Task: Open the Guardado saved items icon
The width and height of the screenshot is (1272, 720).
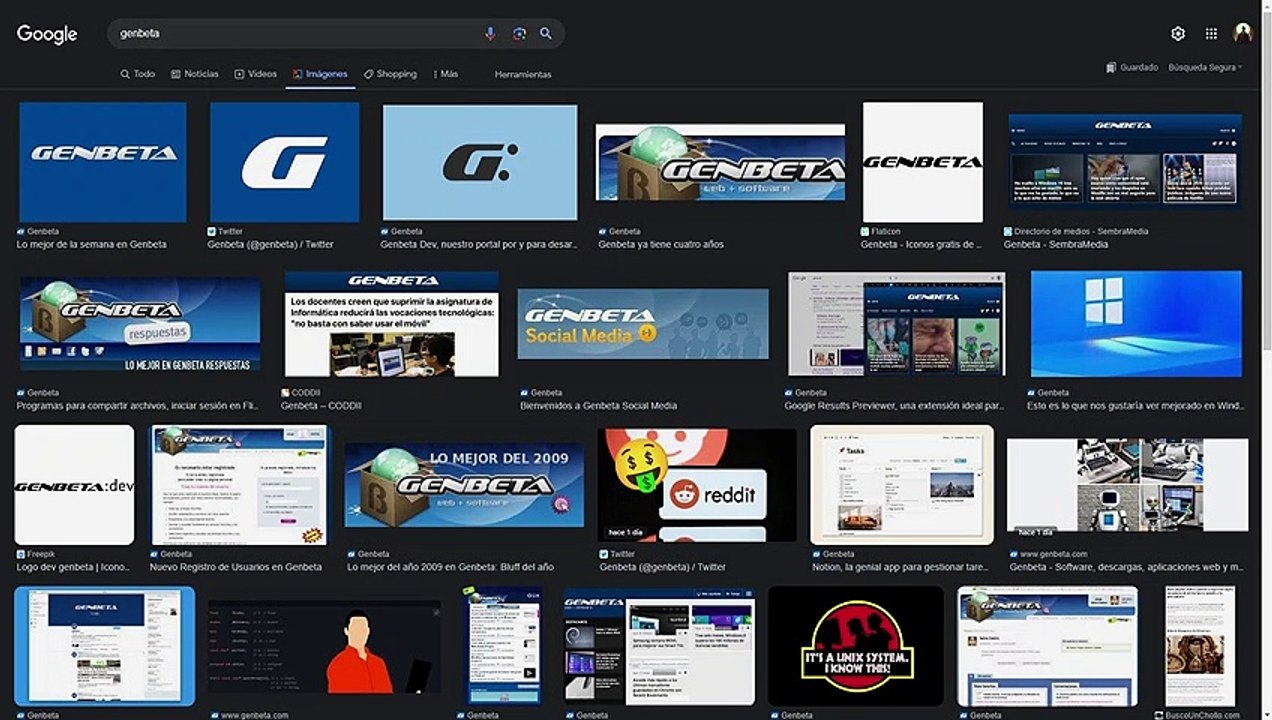Action: click(x=1111, y=67)
